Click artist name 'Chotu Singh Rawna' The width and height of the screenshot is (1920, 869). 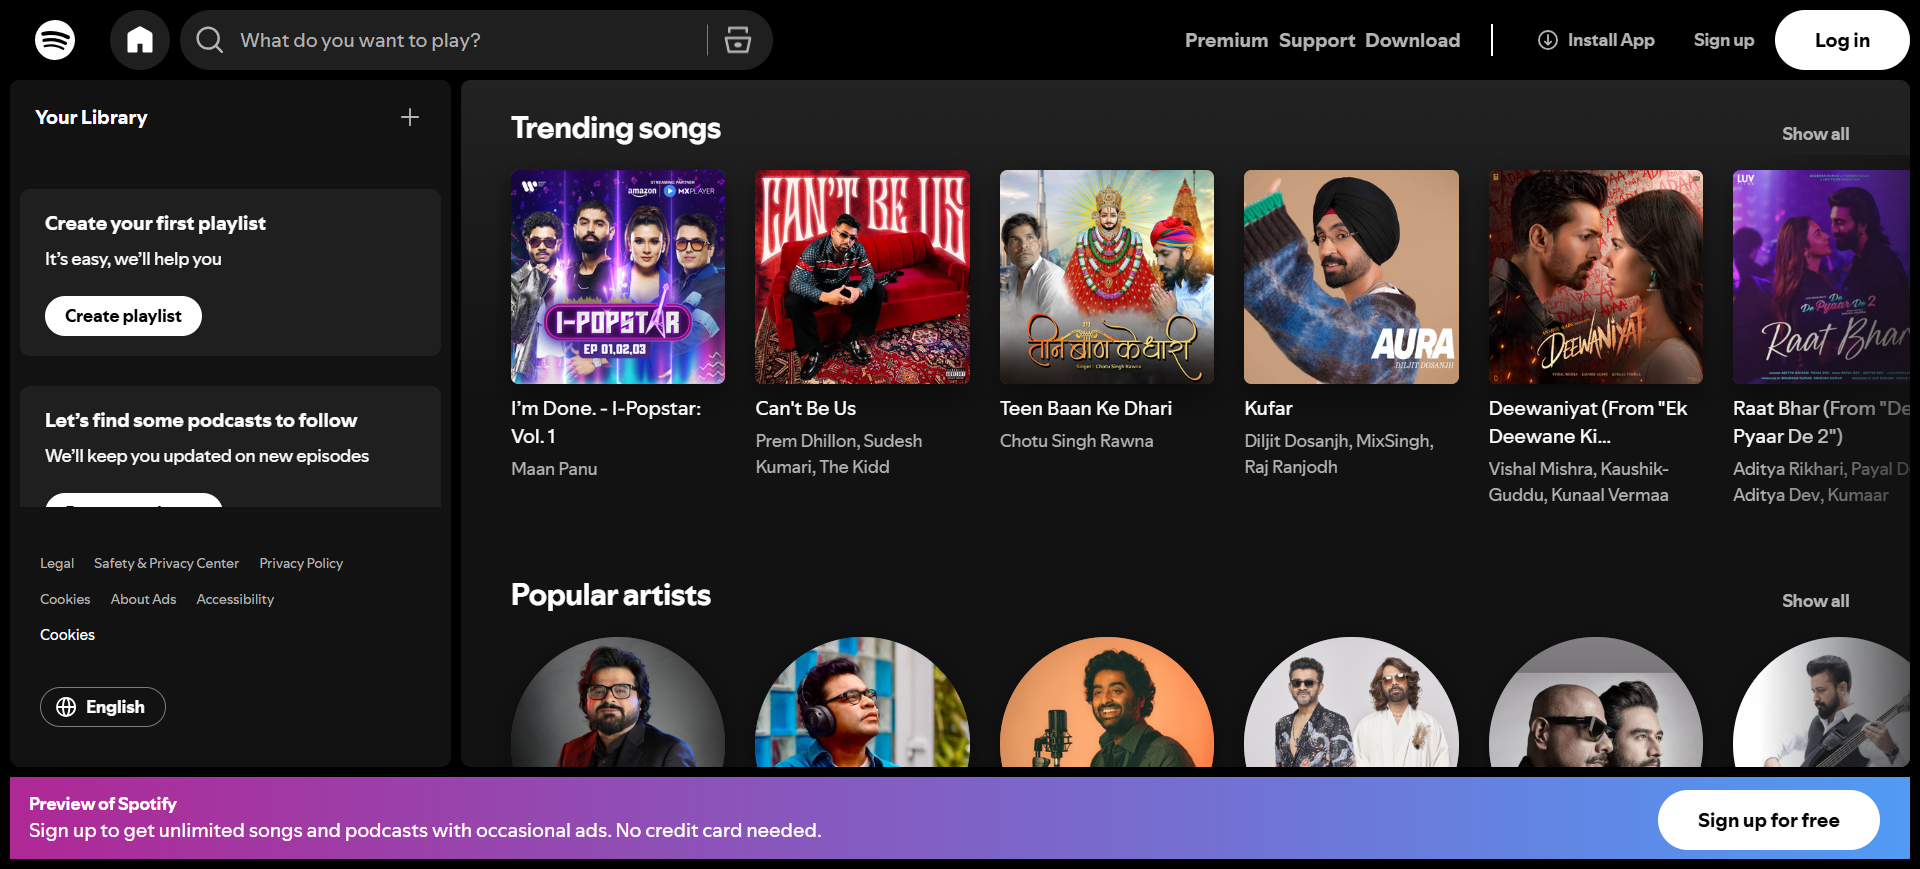point(1077,441)
